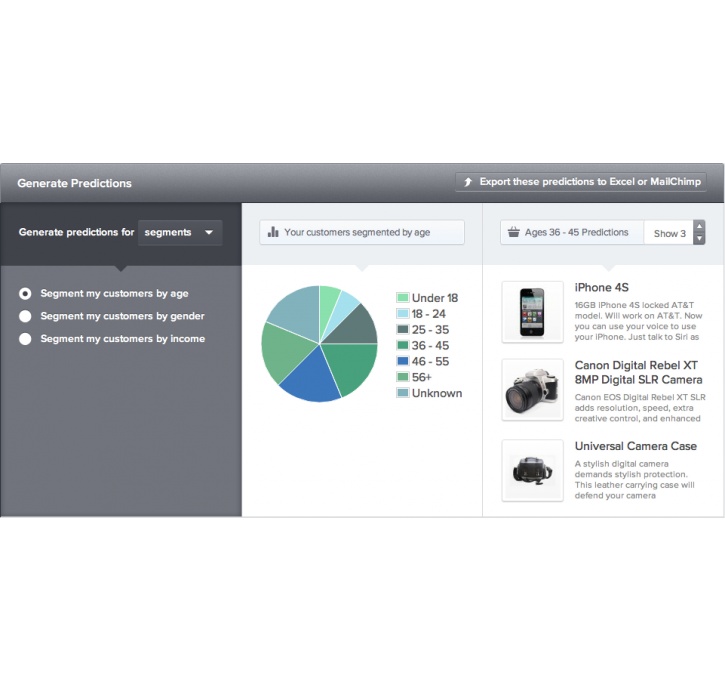The width and height of the screenshot is (725, 680).
Task: Select Segment my customers by gender
Action: [x=25, y=316]
